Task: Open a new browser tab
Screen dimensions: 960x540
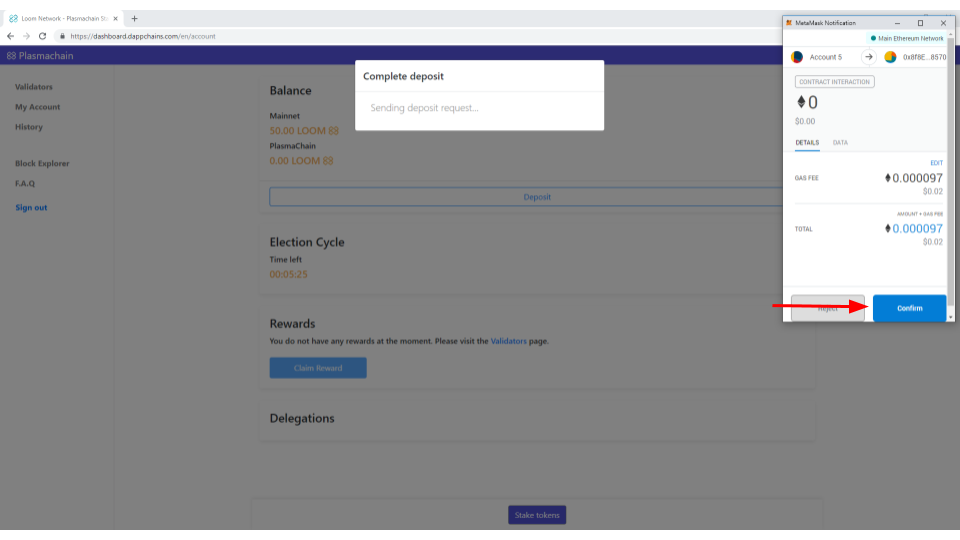Action: [135, 18]
